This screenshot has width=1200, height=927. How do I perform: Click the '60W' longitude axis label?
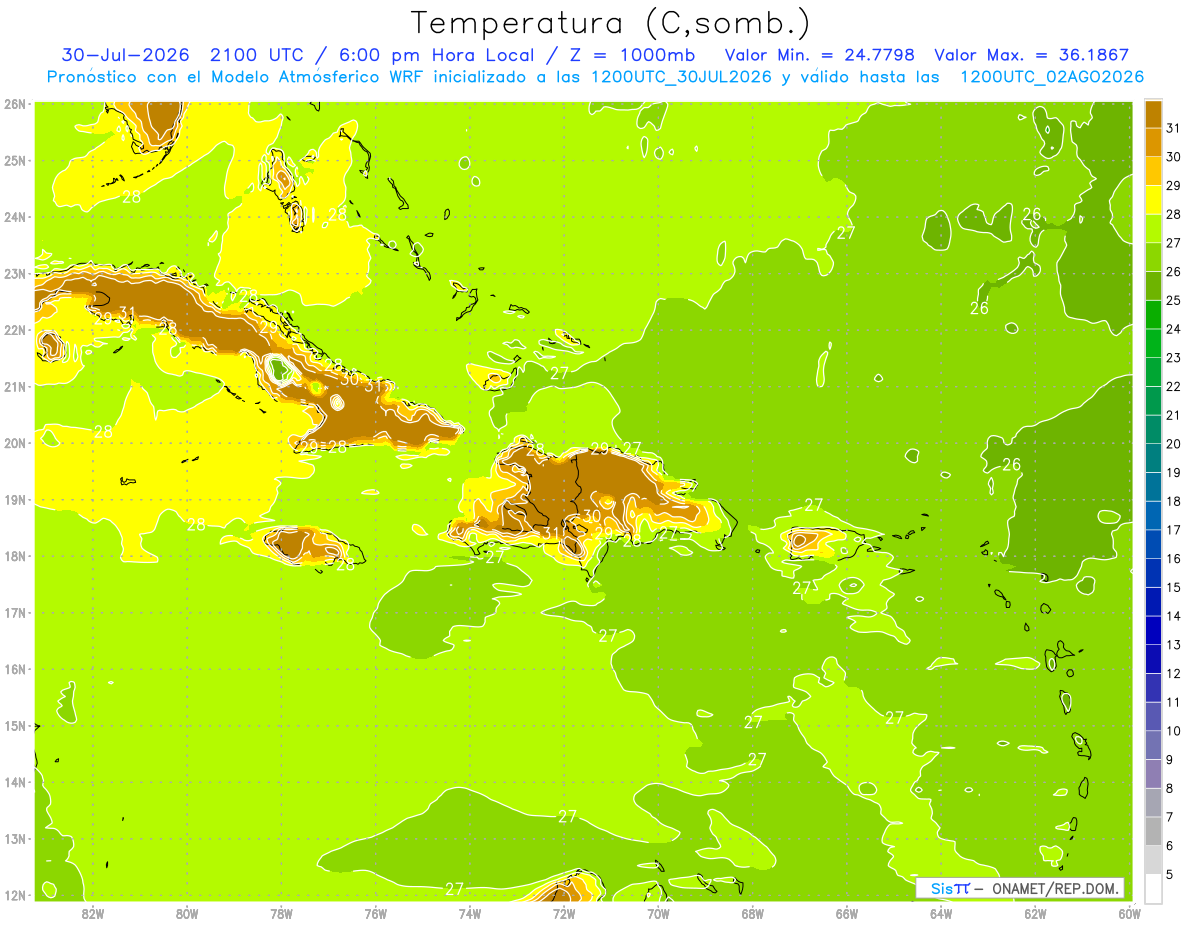(x=1129, y=913)
